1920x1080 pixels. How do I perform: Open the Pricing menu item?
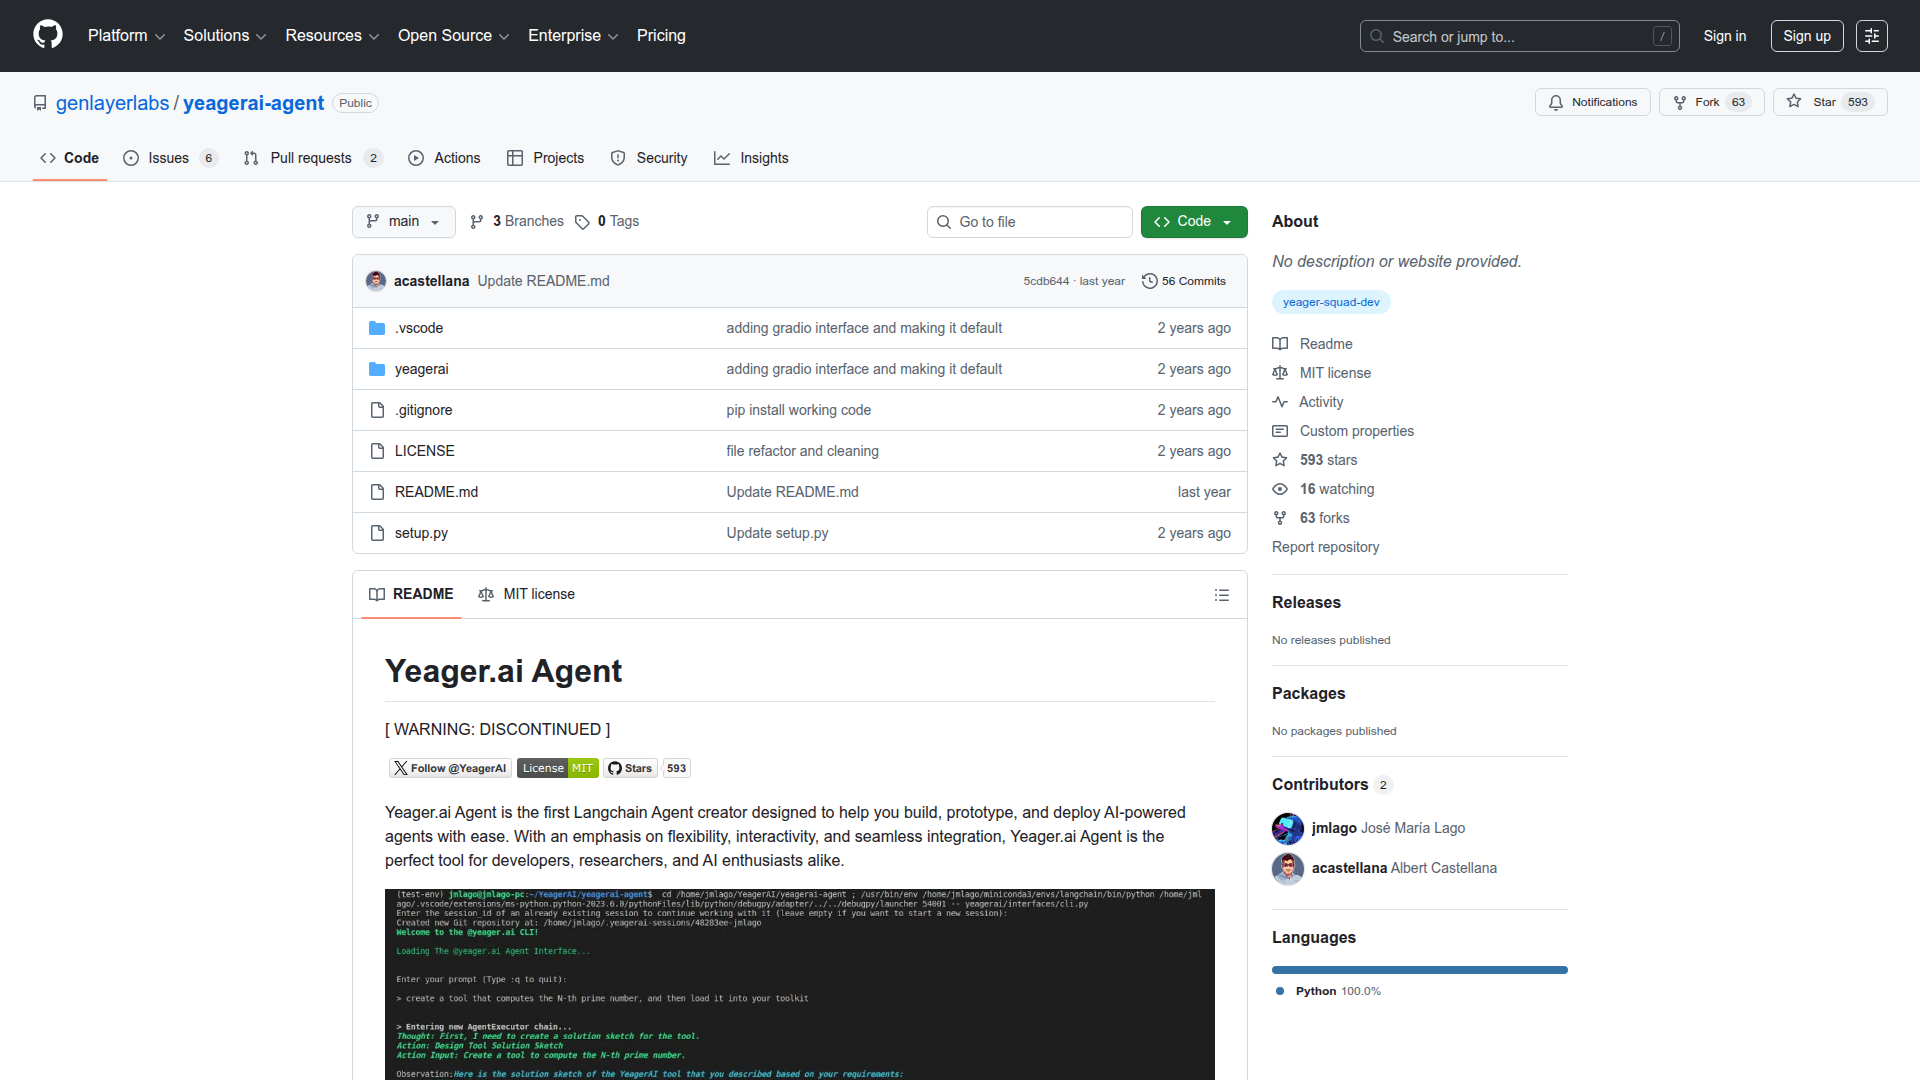[661, 35]
